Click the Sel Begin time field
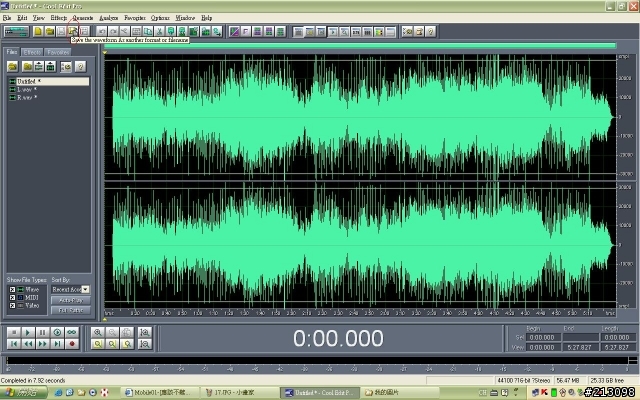640x400 pixels. tap(542, 338)
